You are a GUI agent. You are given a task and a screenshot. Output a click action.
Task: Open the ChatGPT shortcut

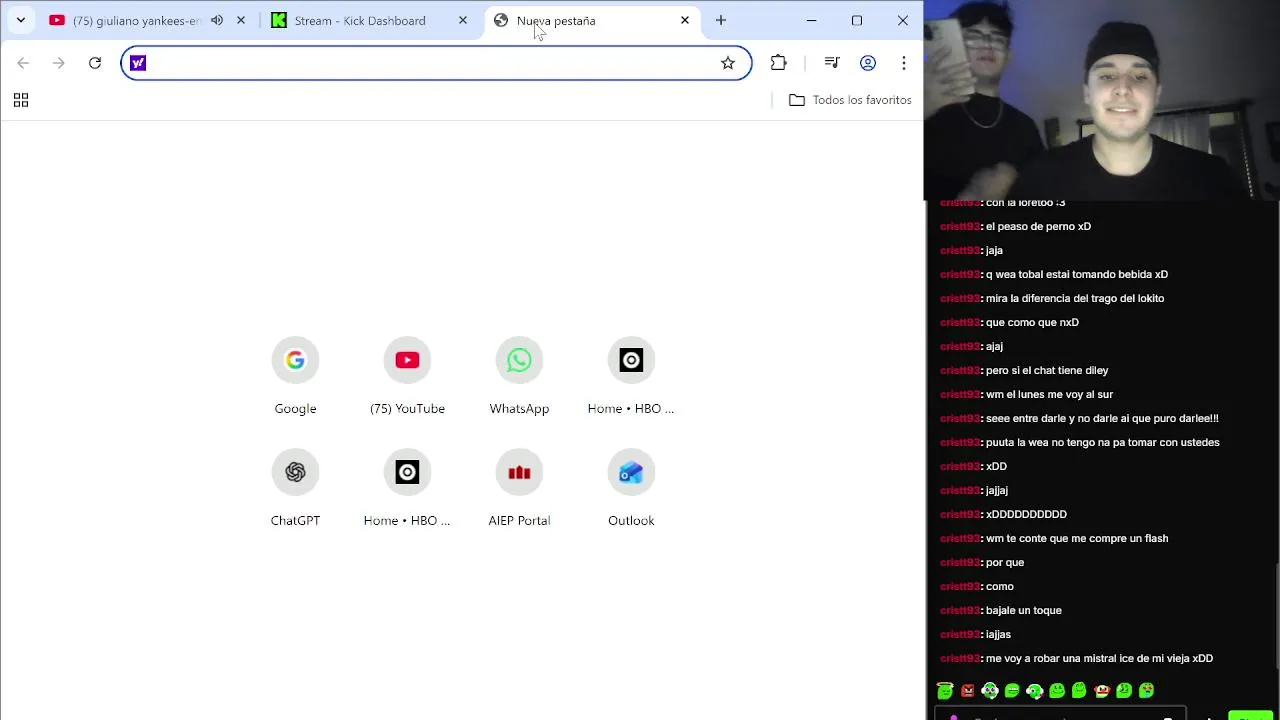pyautogui.click(x=295, y=489)
